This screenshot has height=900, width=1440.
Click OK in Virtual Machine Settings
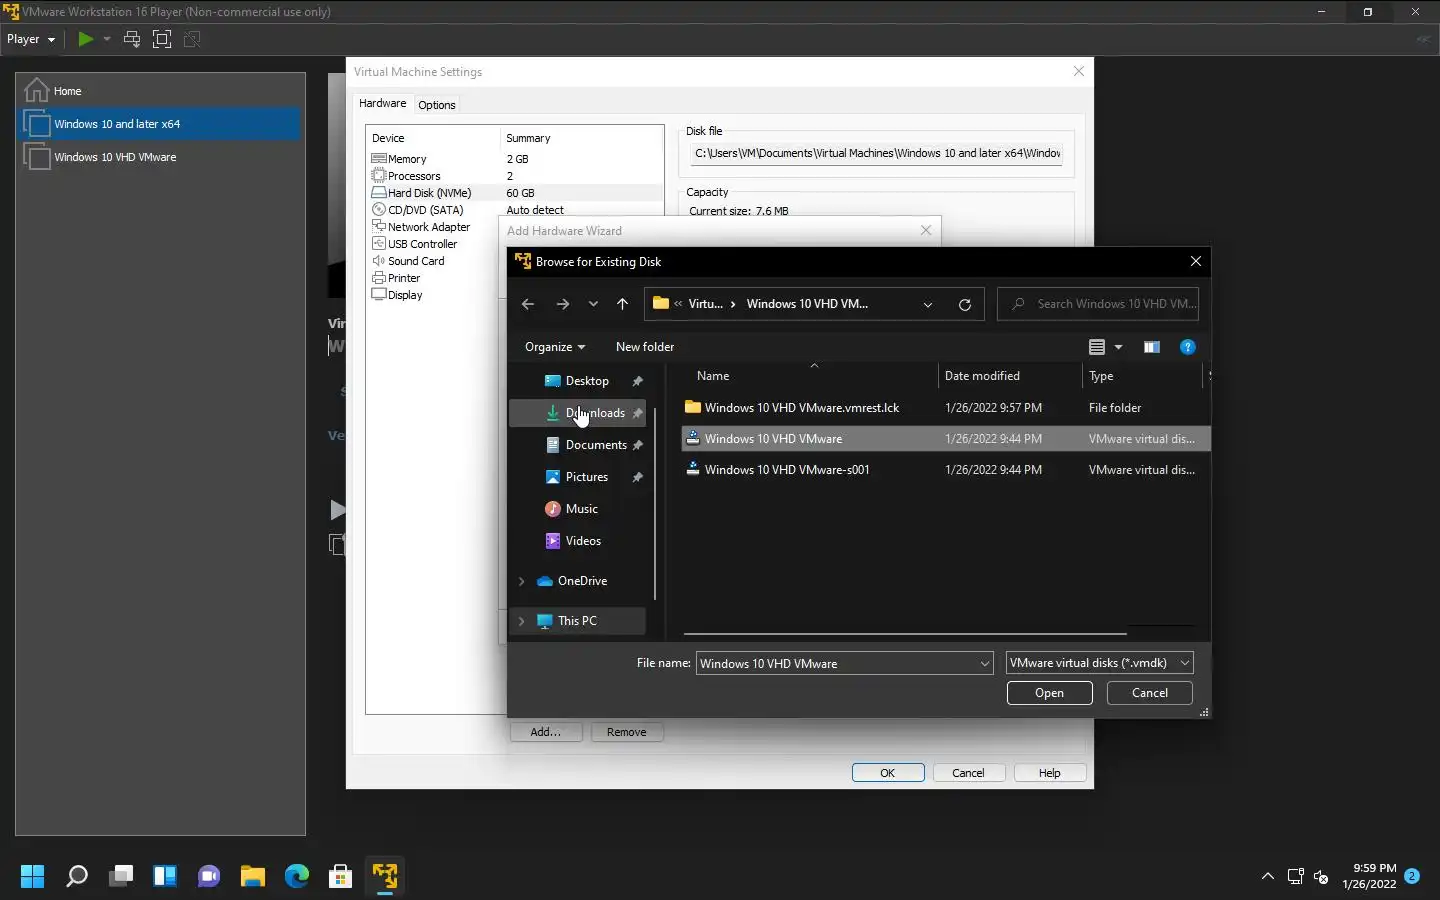pos(888,773)
